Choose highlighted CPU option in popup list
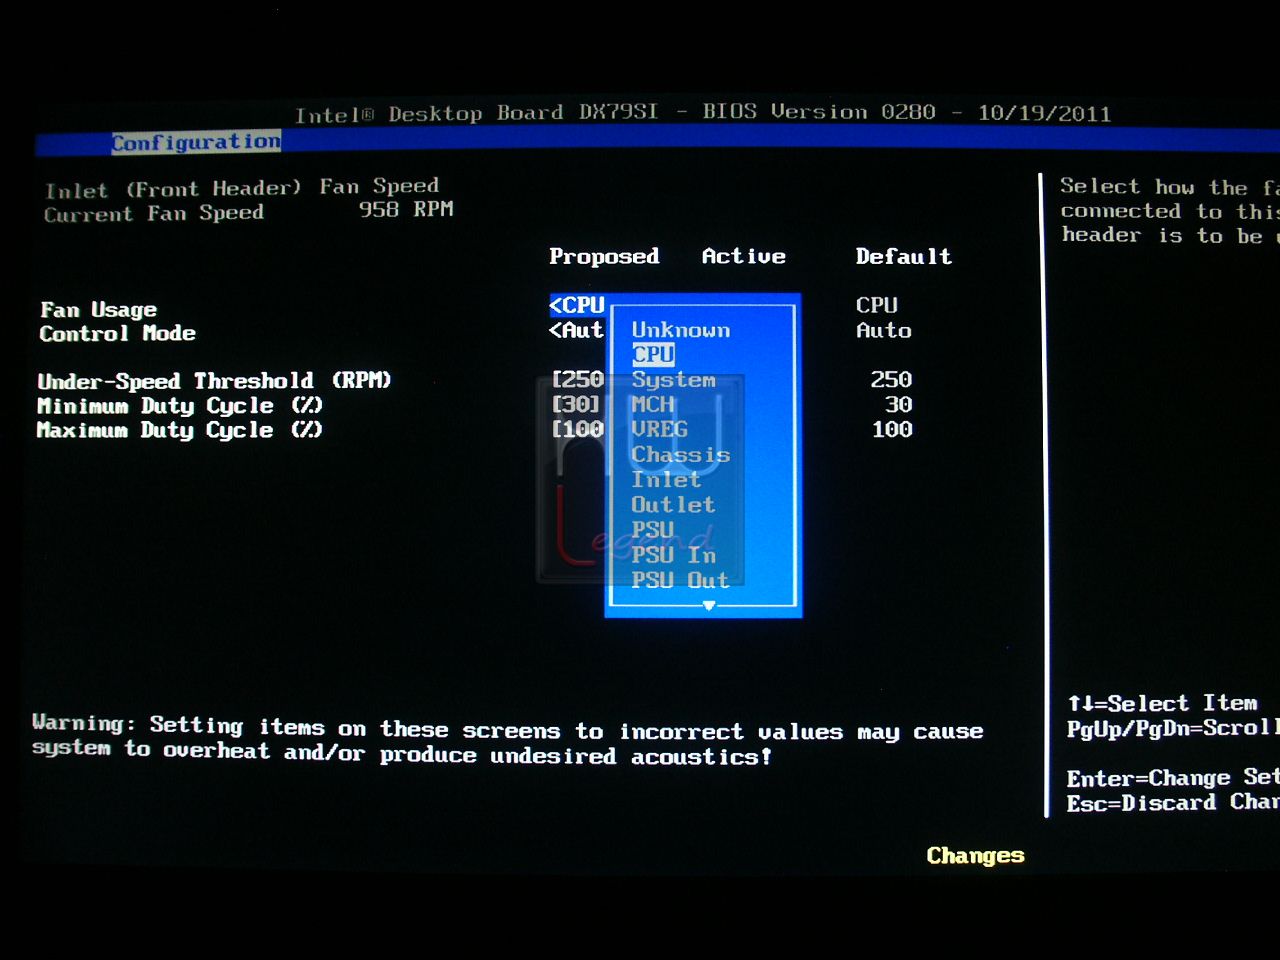 point(653,354)
